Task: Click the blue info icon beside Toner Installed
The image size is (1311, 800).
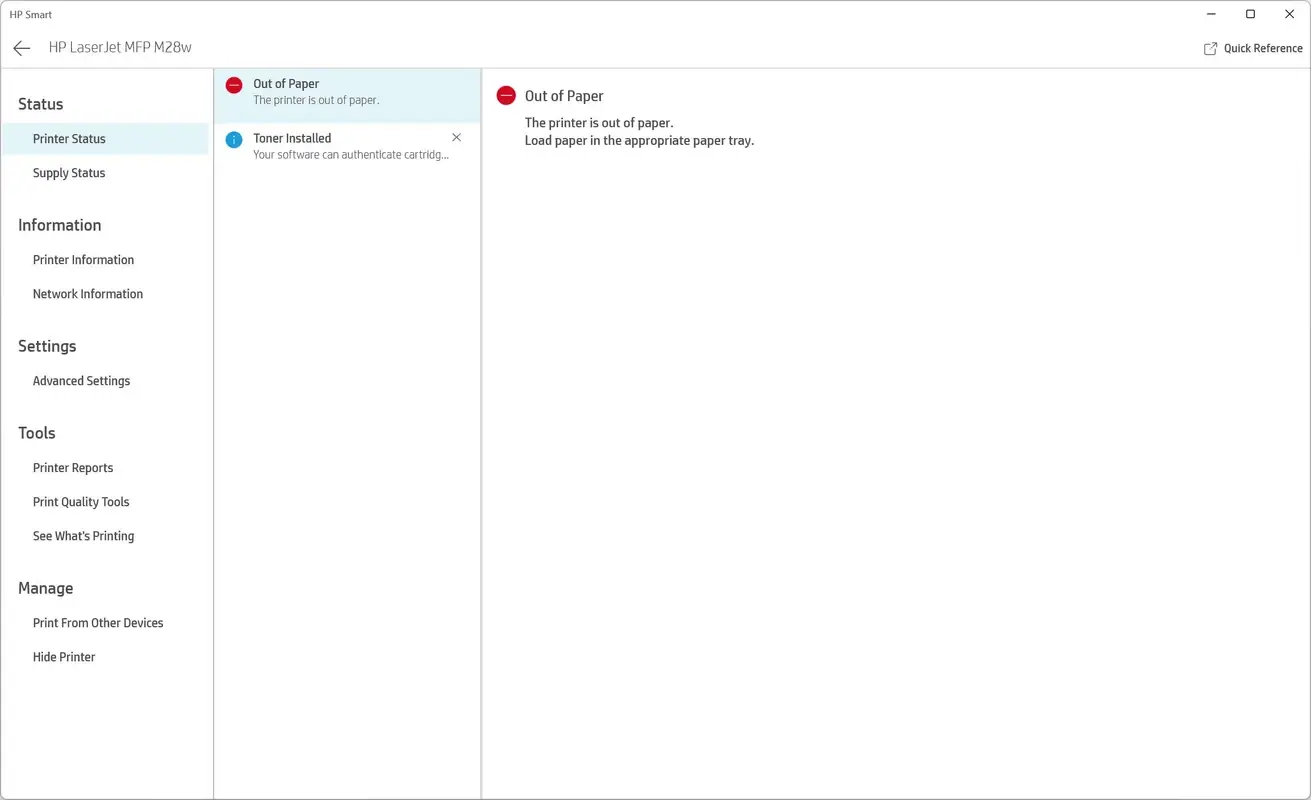Action: [234, 140]
